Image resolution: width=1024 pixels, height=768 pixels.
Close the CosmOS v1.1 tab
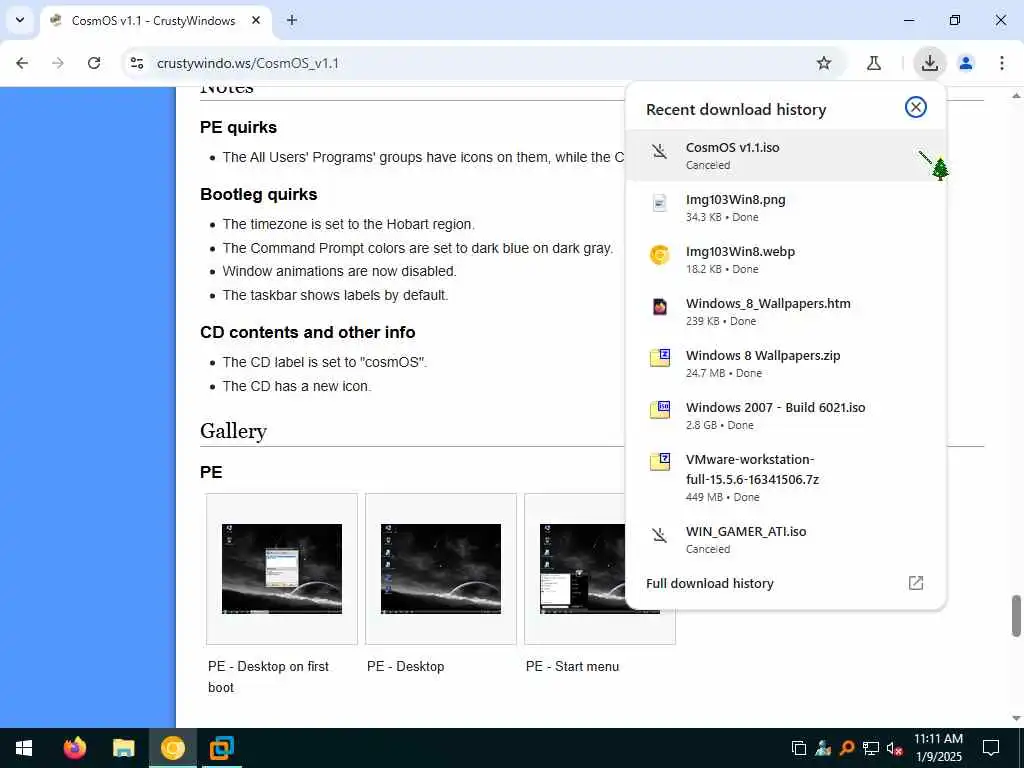256,20
